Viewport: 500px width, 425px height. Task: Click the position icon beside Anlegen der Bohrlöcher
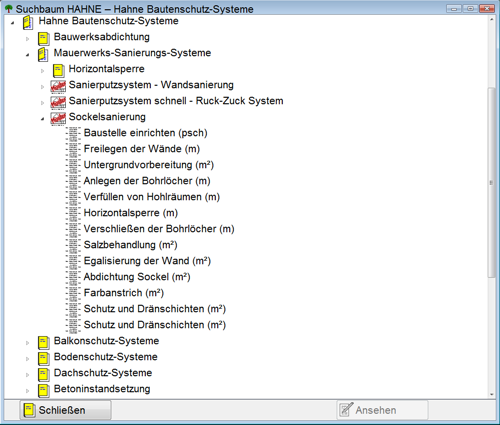pos(73,181)
